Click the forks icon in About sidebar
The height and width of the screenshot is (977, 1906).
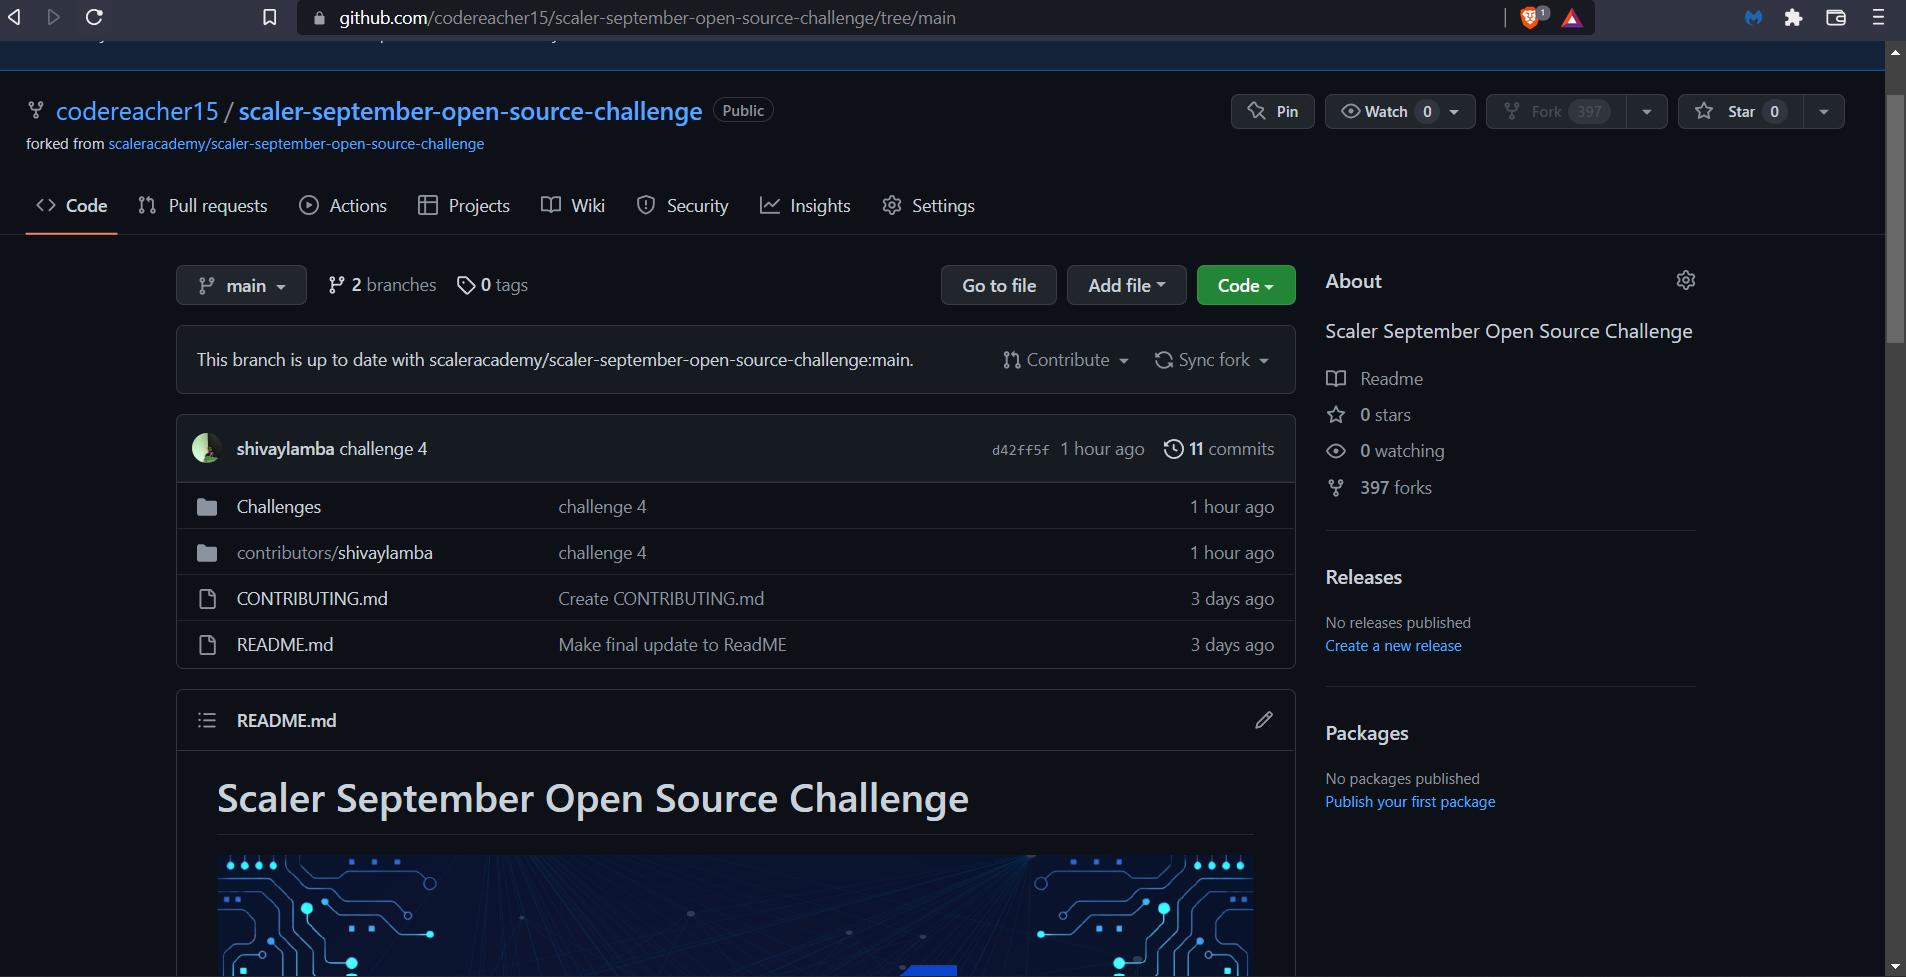1337,488
